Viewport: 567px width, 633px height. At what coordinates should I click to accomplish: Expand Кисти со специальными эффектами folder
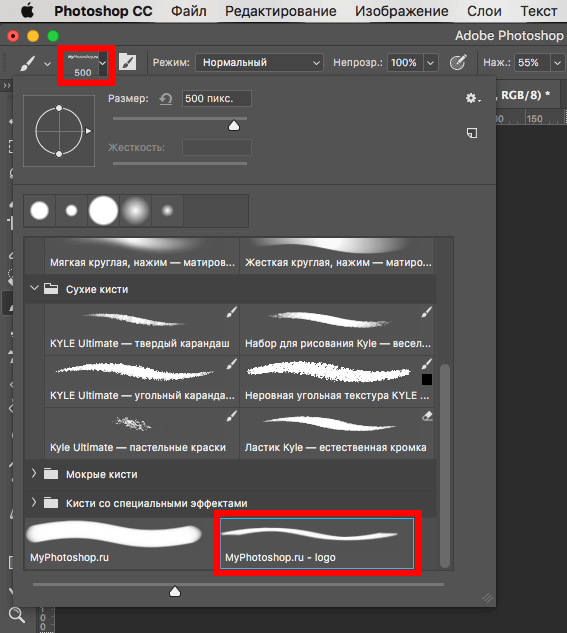(34, 503)
